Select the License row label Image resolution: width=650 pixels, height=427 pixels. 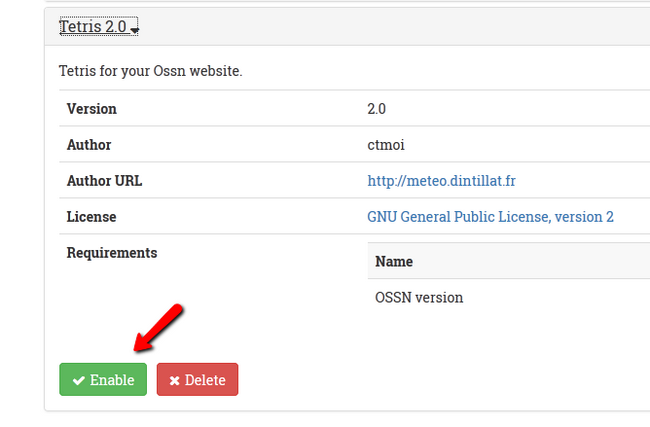91,217
